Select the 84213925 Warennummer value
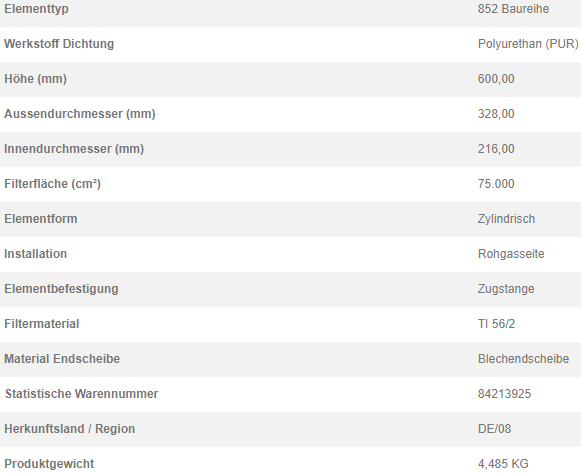 [504, 394]
